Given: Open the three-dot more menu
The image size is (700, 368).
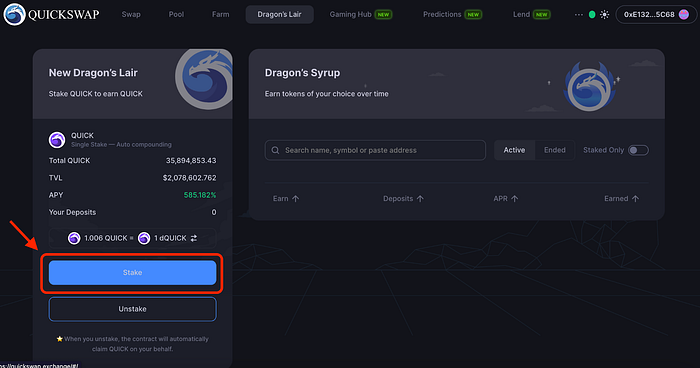Looking at the screenshot, I should (579, 14).
